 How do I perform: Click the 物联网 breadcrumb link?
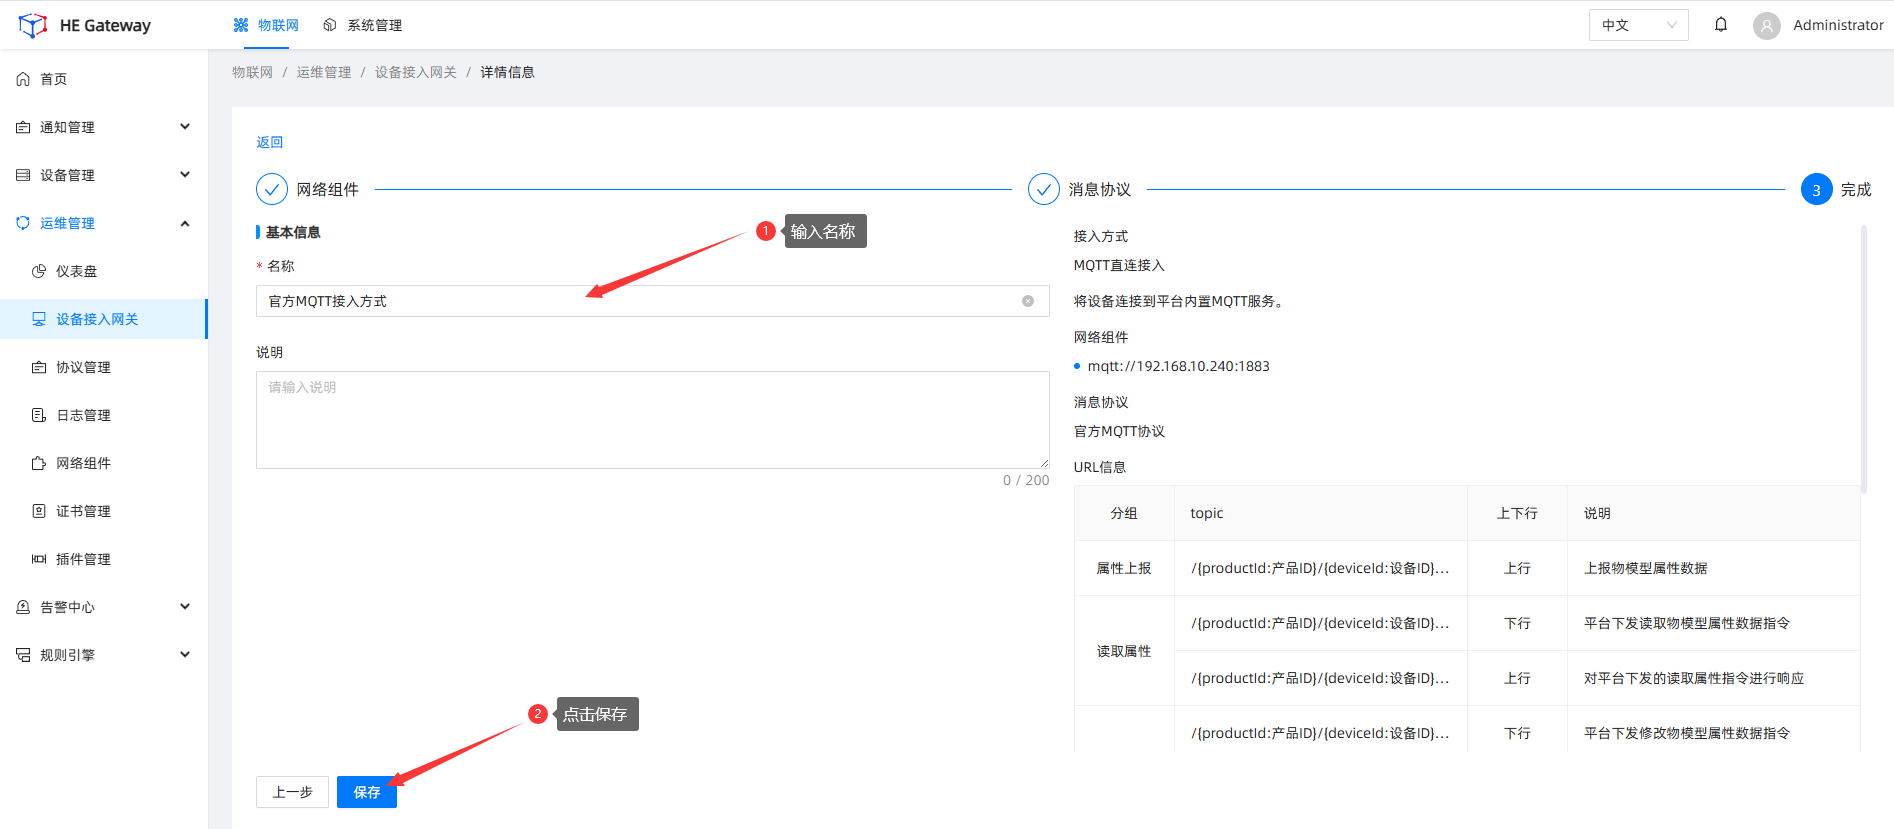tap(252, 72)
